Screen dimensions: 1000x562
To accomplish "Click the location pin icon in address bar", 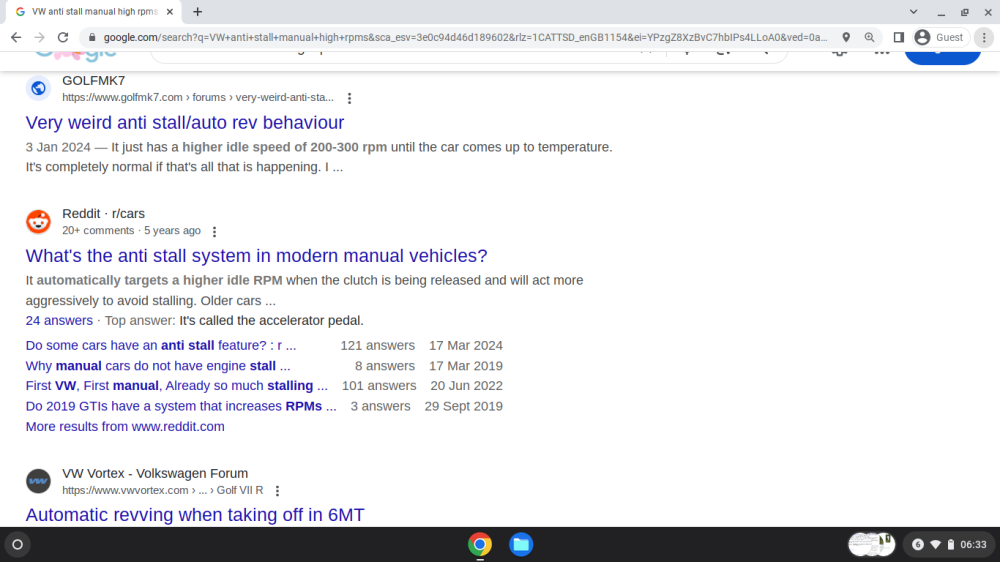I will click(x=846, y=38).
